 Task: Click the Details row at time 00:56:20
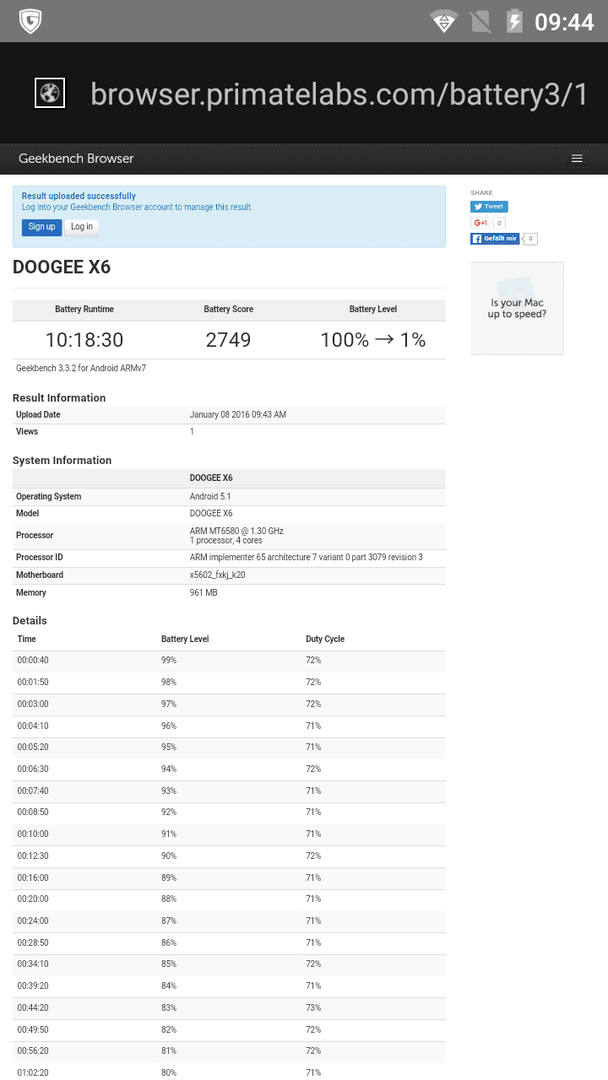(x=229, y=1051)
